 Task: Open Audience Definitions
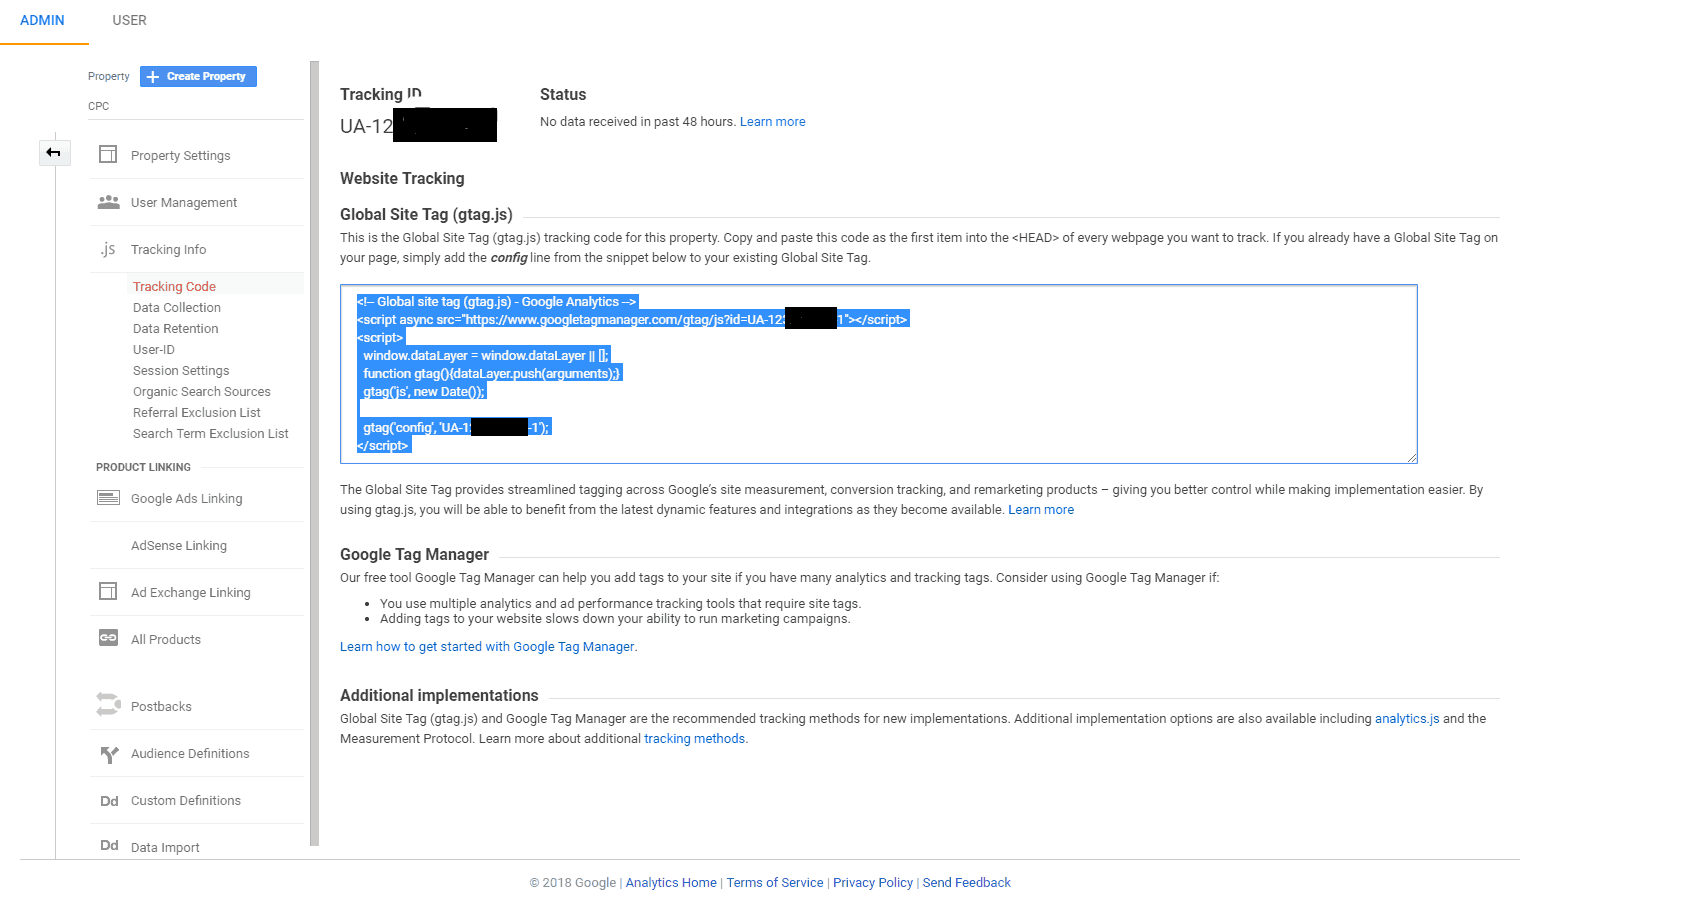[x=190, y=754]
